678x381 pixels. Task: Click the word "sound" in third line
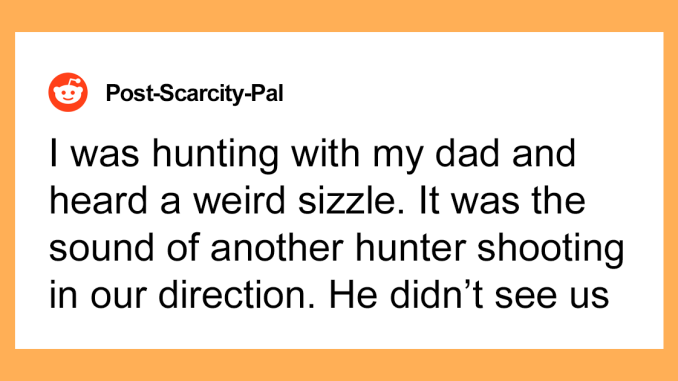click(x=102, y=248)
